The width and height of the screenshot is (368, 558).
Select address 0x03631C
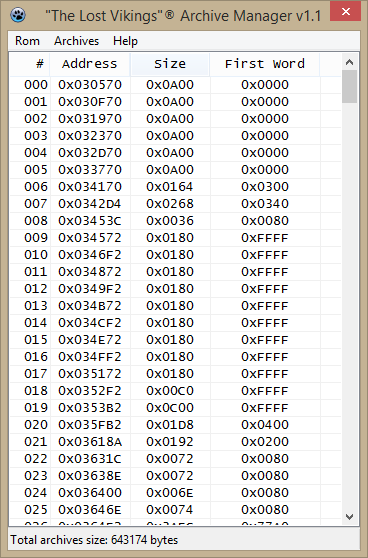(x=90, y=459)
